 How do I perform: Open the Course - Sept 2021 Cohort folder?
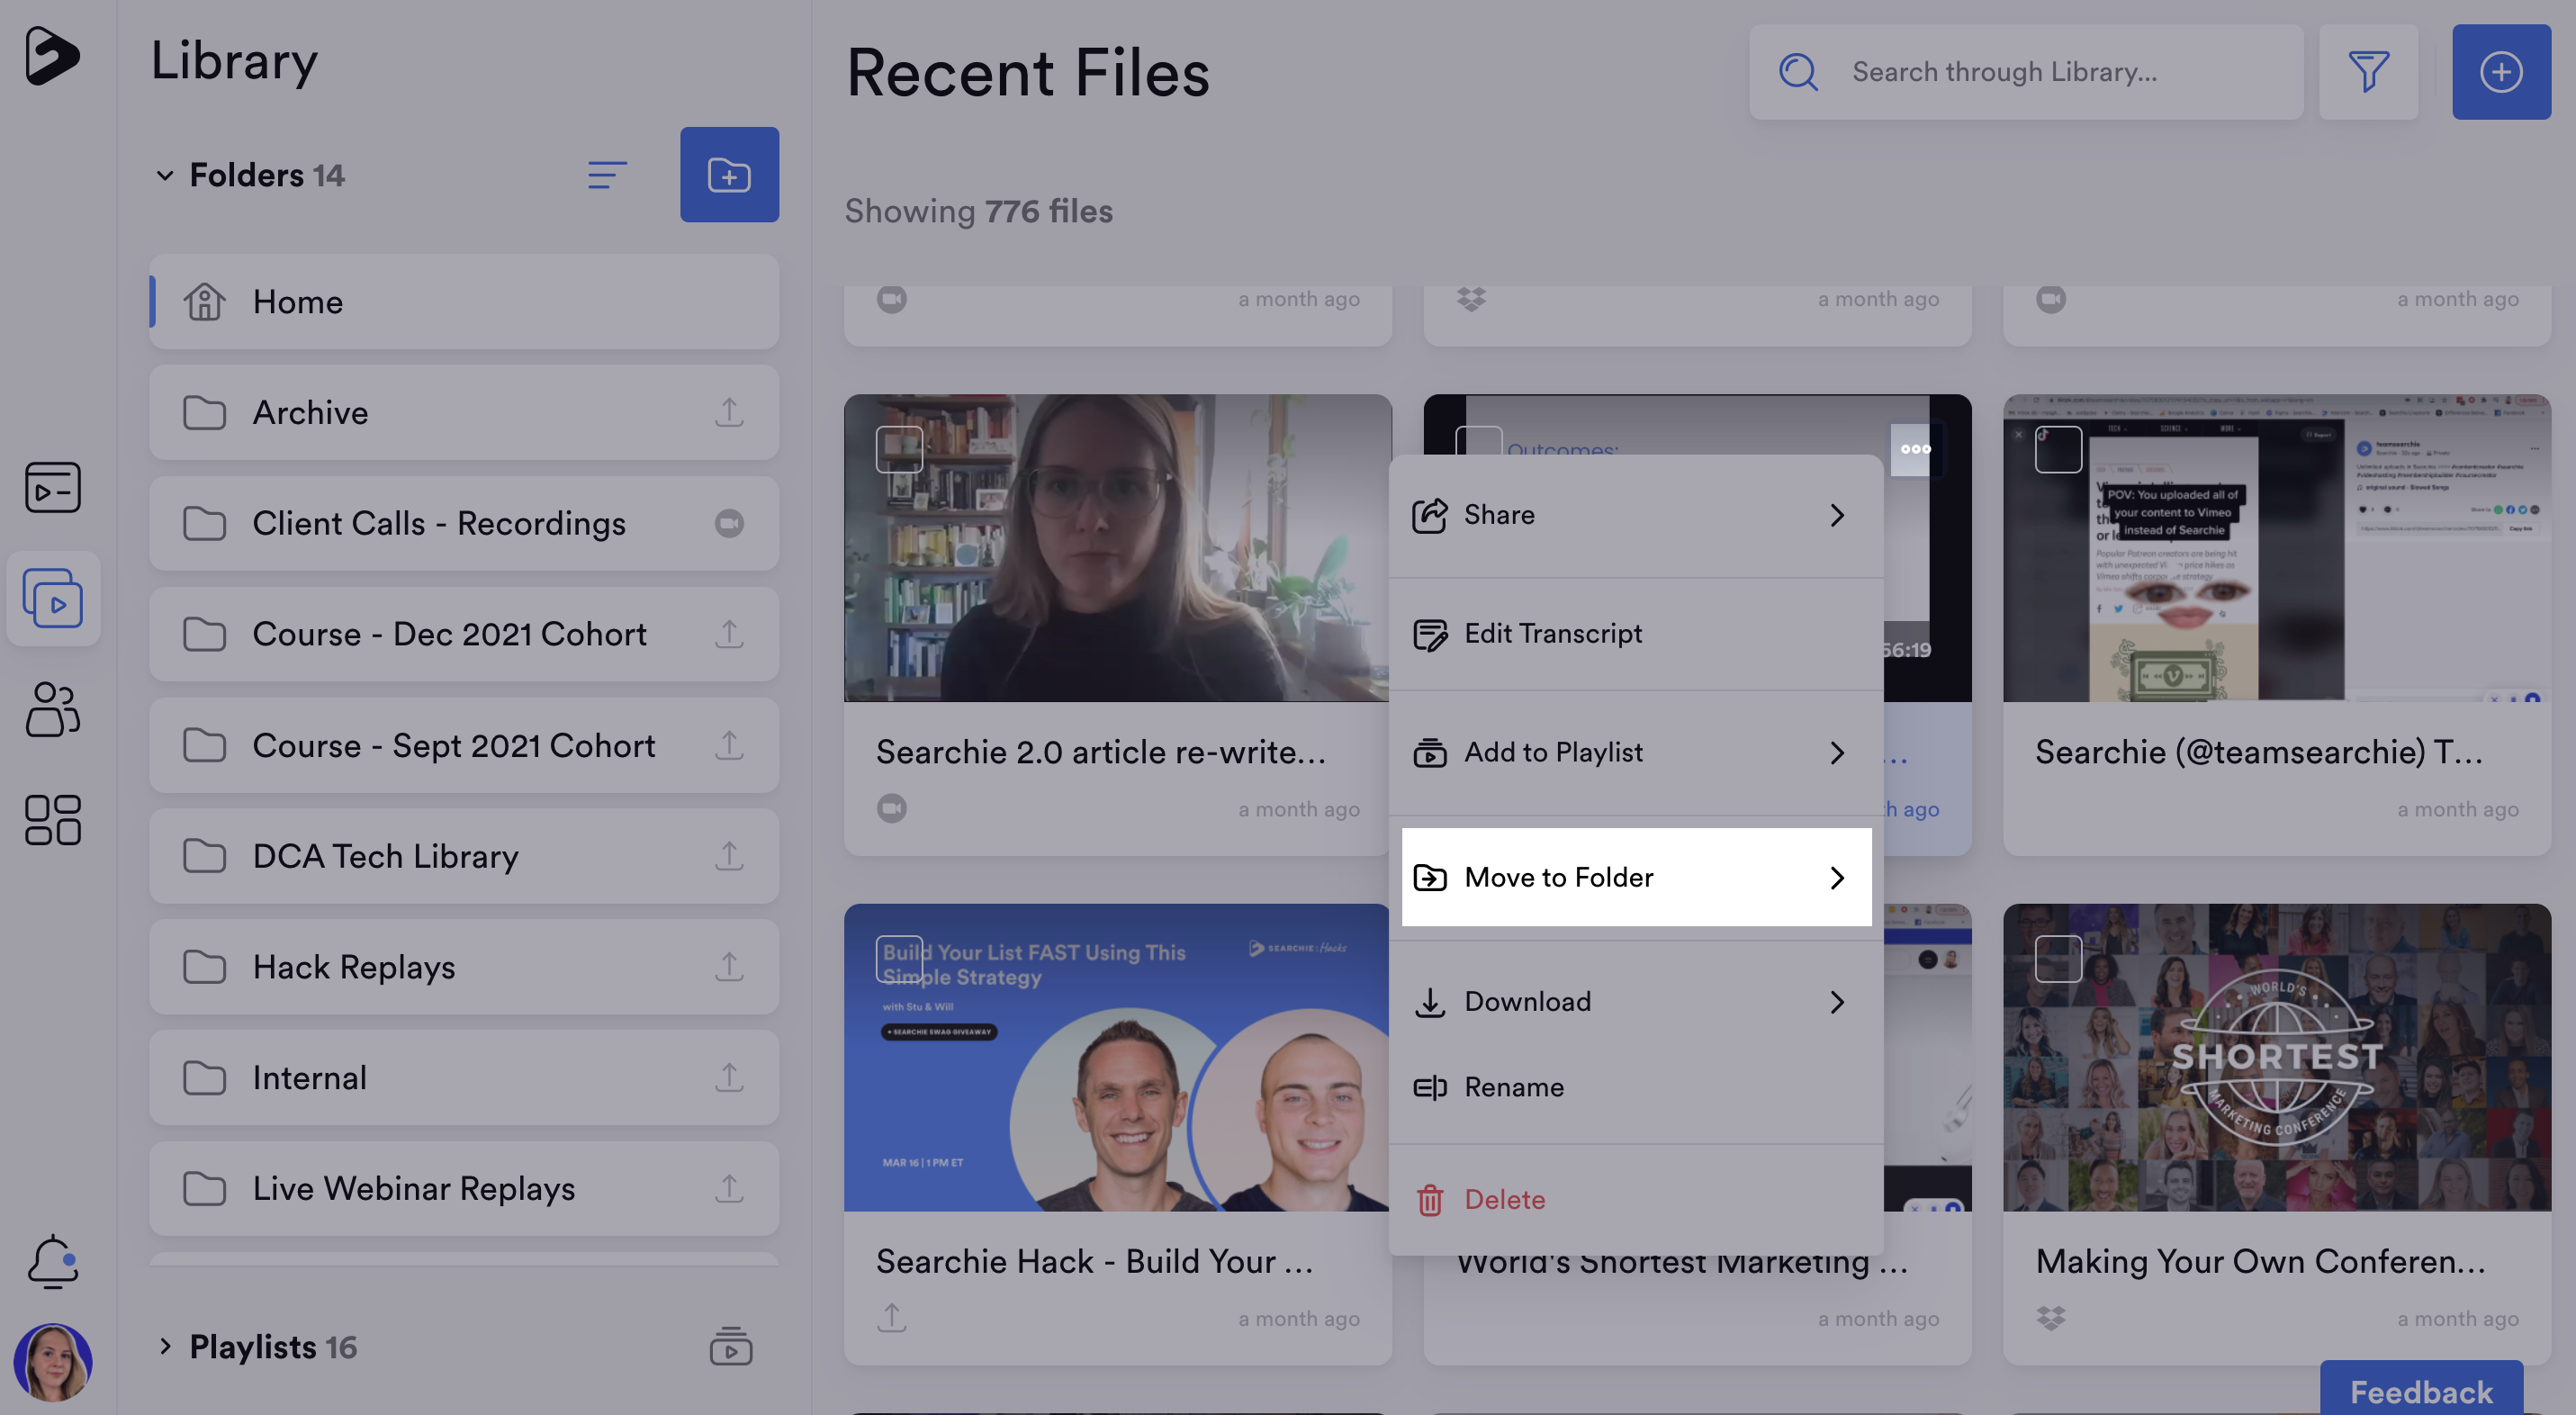click(464, 745)
